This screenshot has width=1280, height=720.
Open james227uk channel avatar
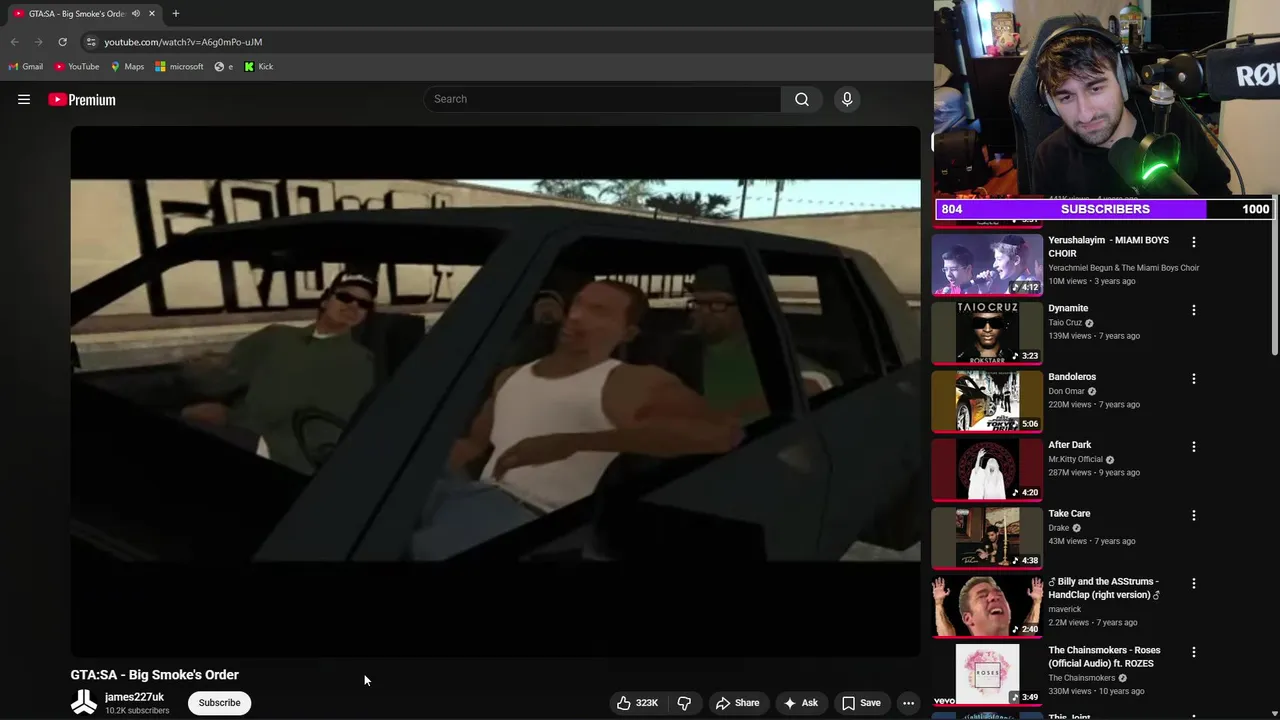point(84,702)
